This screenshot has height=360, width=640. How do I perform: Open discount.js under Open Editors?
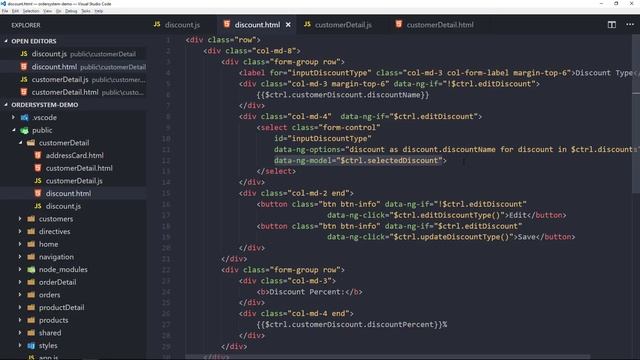pos(73,54)
